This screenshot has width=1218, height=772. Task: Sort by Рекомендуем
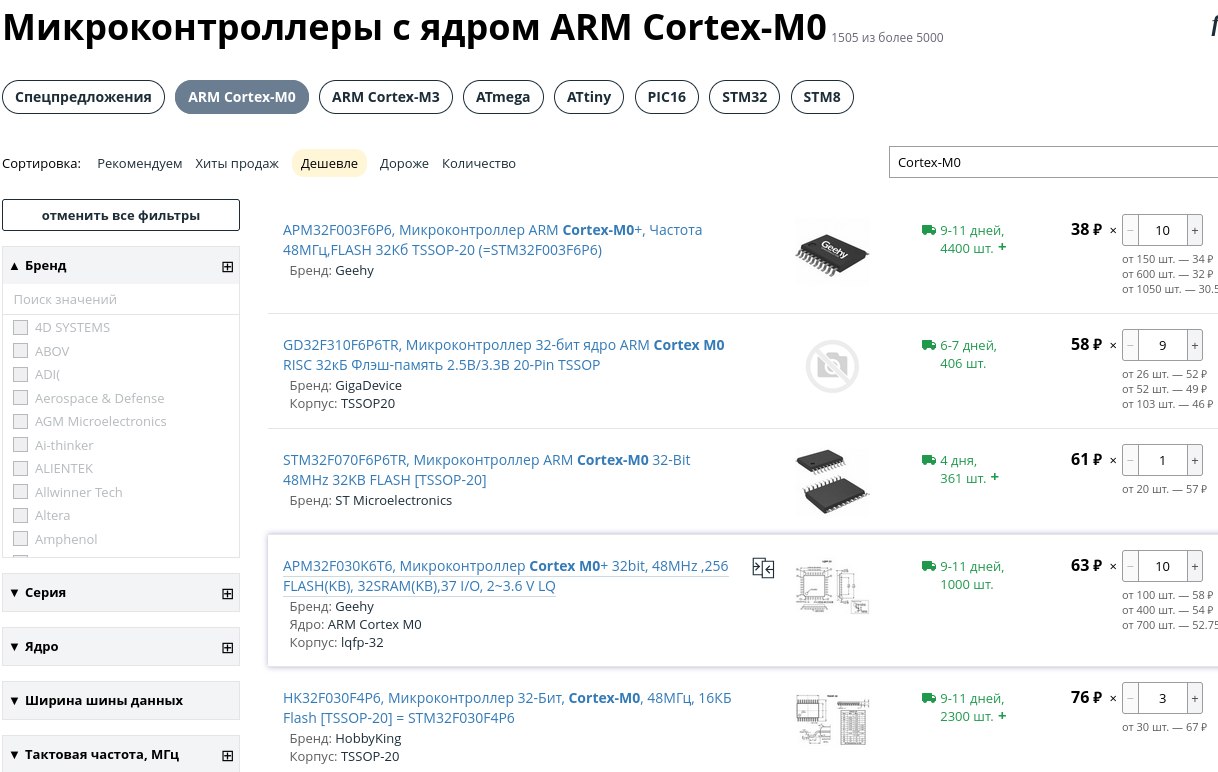[x=140, y=163]
